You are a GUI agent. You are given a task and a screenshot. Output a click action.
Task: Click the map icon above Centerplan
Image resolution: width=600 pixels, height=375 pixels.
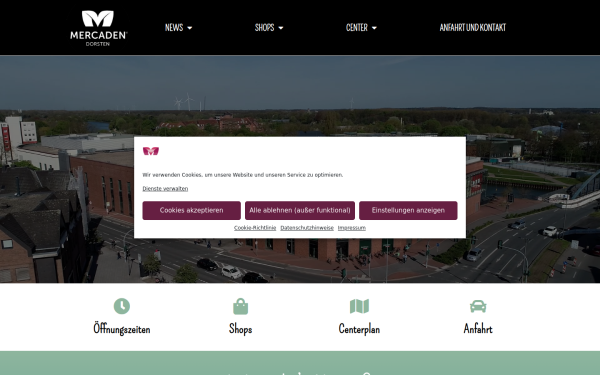point(359,306)
